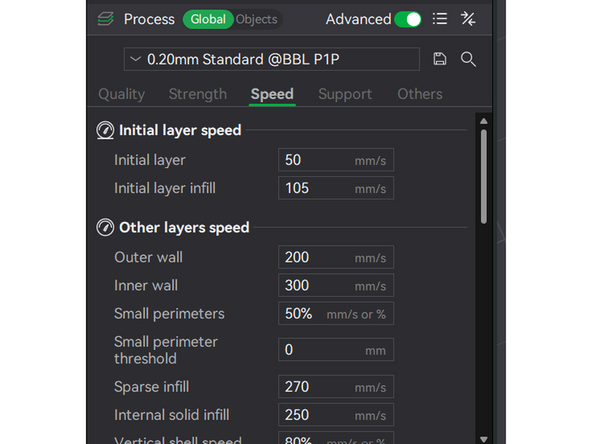Search process settings with magnifier icon

pos(468,59)
